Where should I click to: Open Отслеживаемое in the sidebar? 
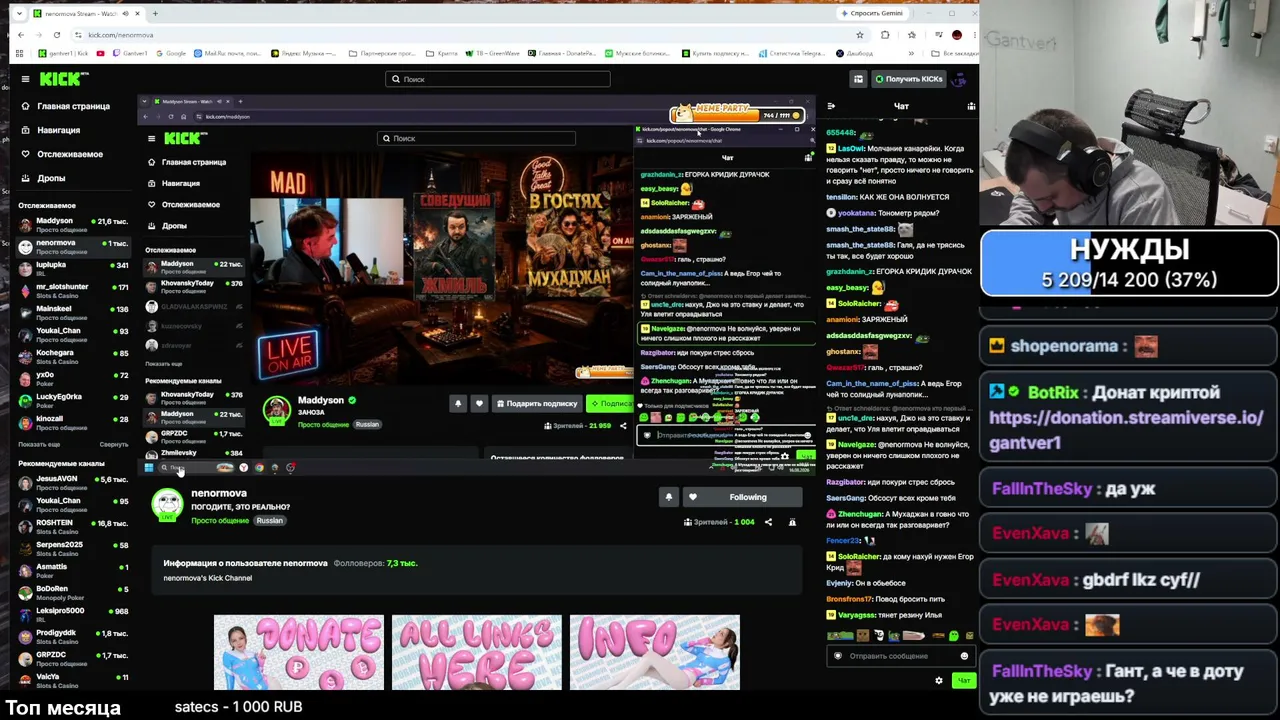coord(61,154)
